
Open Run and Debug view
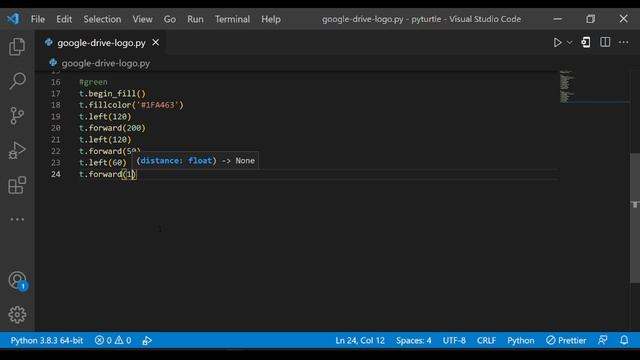17,151
